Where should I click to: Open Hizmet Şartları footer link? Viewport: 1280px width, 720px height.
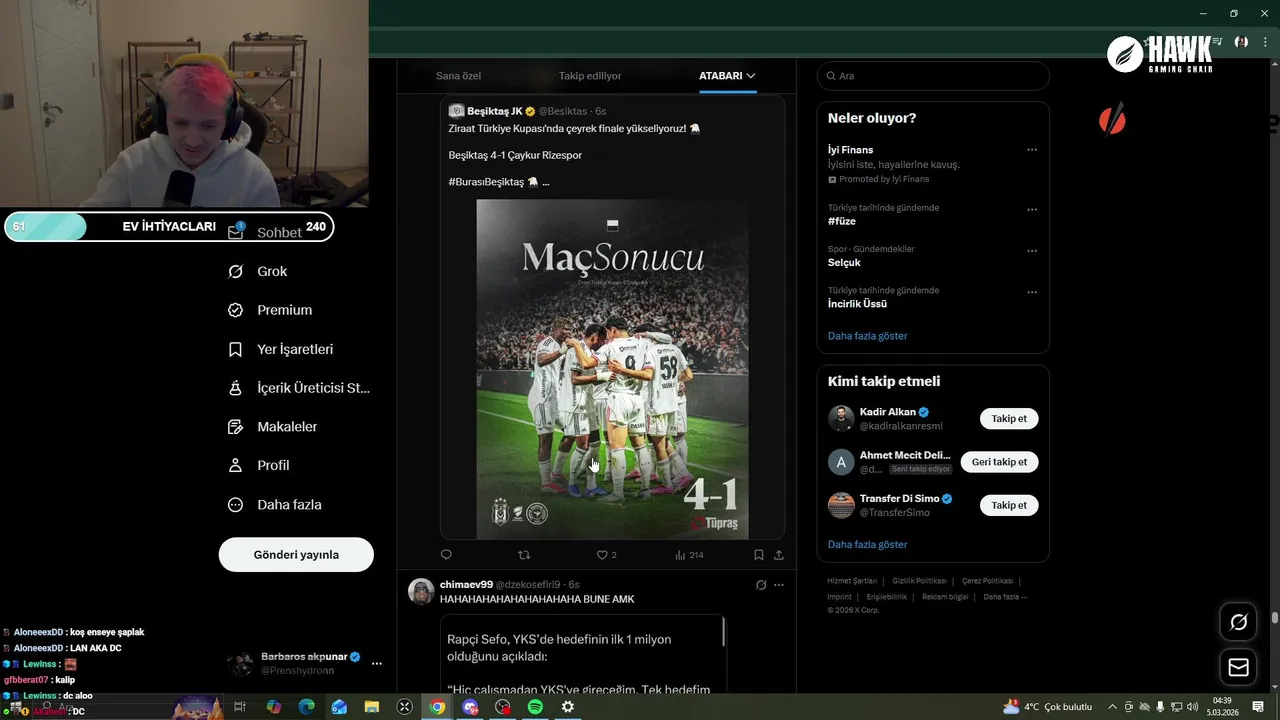[x=852, y=581]
